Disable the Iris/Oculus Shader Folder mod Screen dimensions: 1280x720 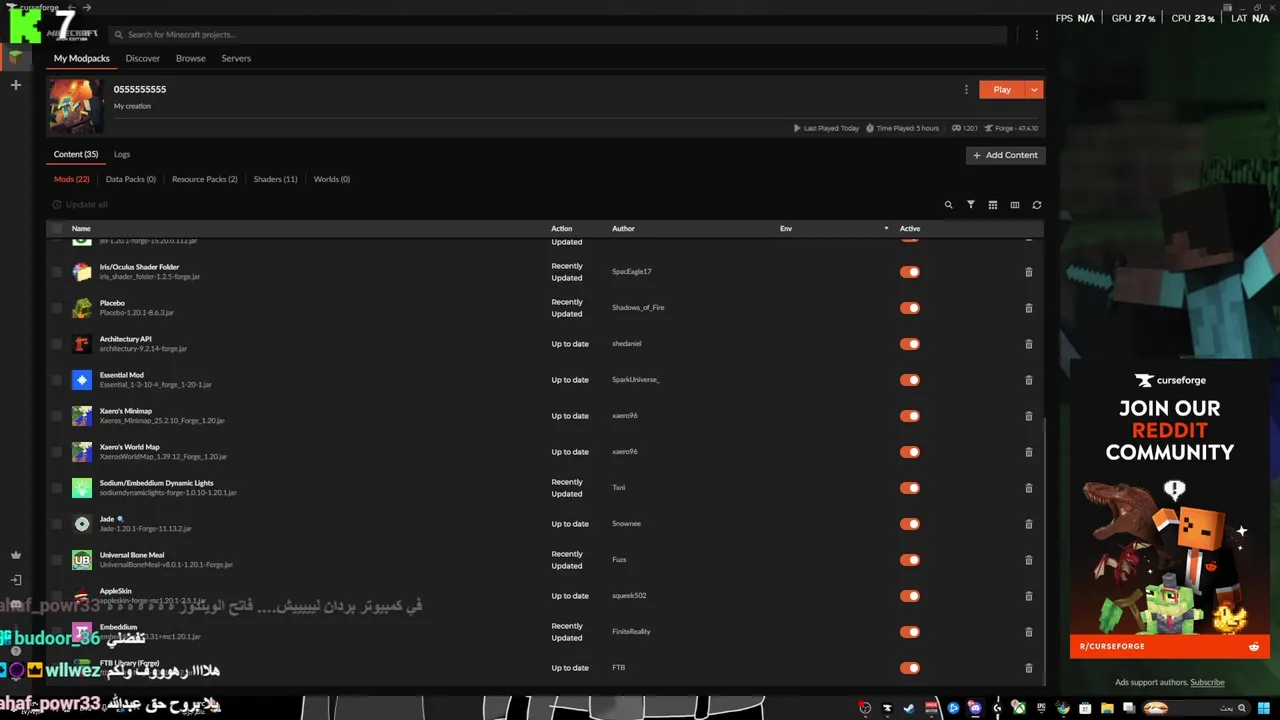909,272
